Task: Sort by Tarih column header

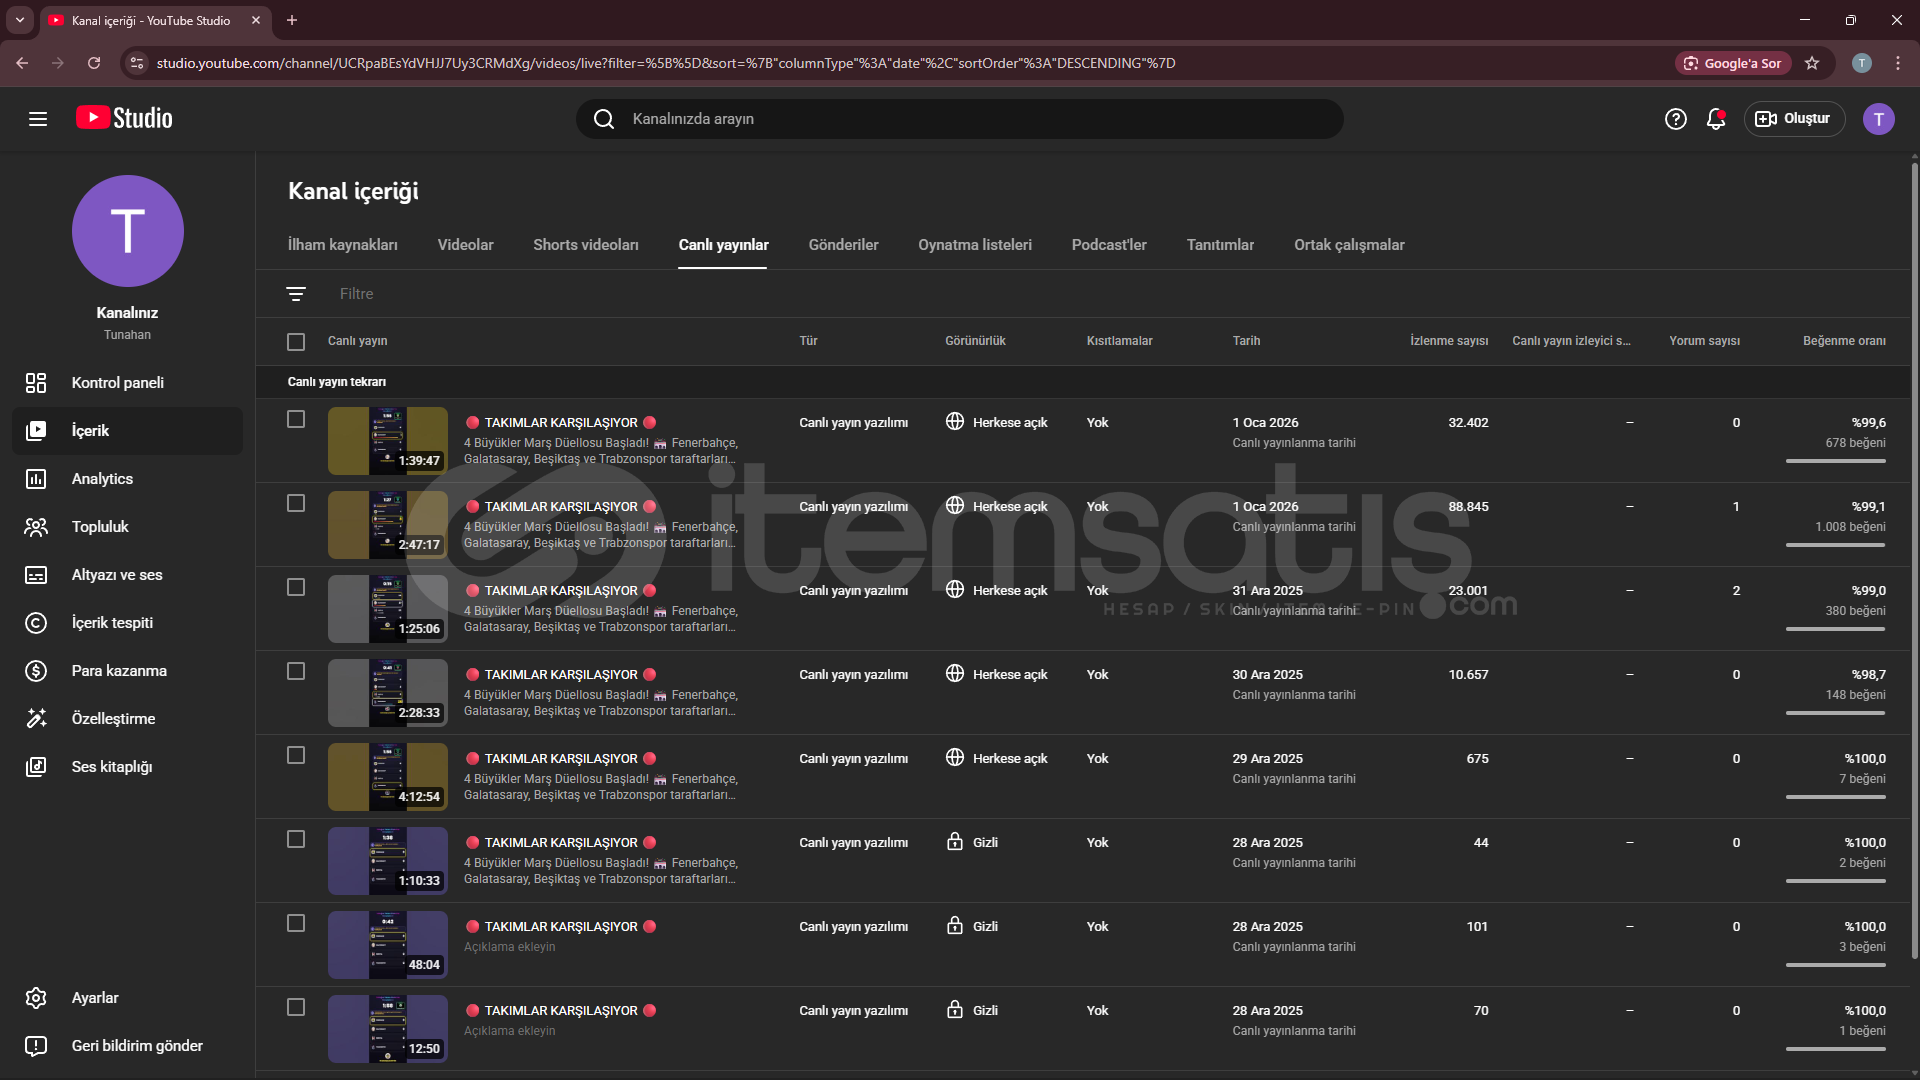Action: [1246, 341]
